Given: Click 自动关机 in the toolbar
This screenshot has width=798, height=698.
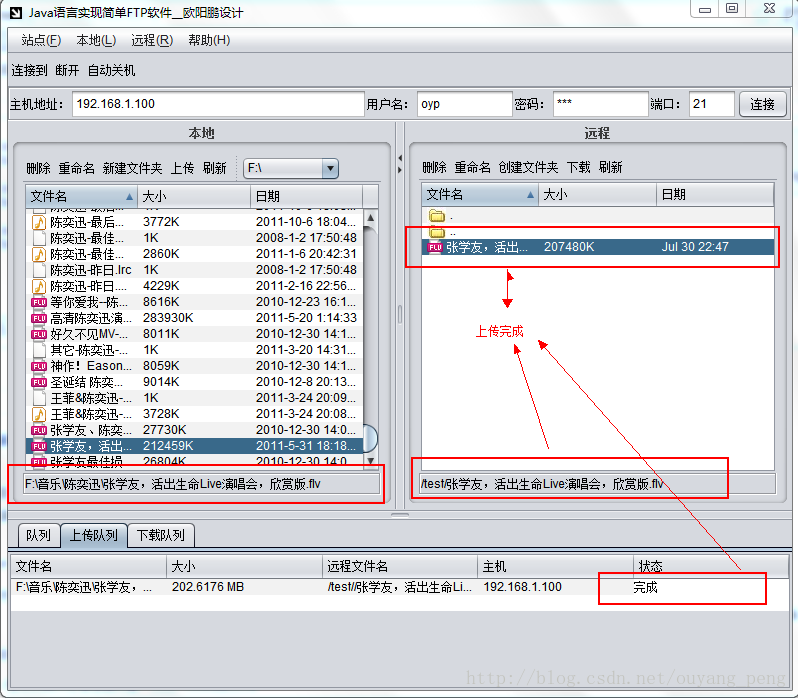Looking at the screenshot, I should [111, 71].
